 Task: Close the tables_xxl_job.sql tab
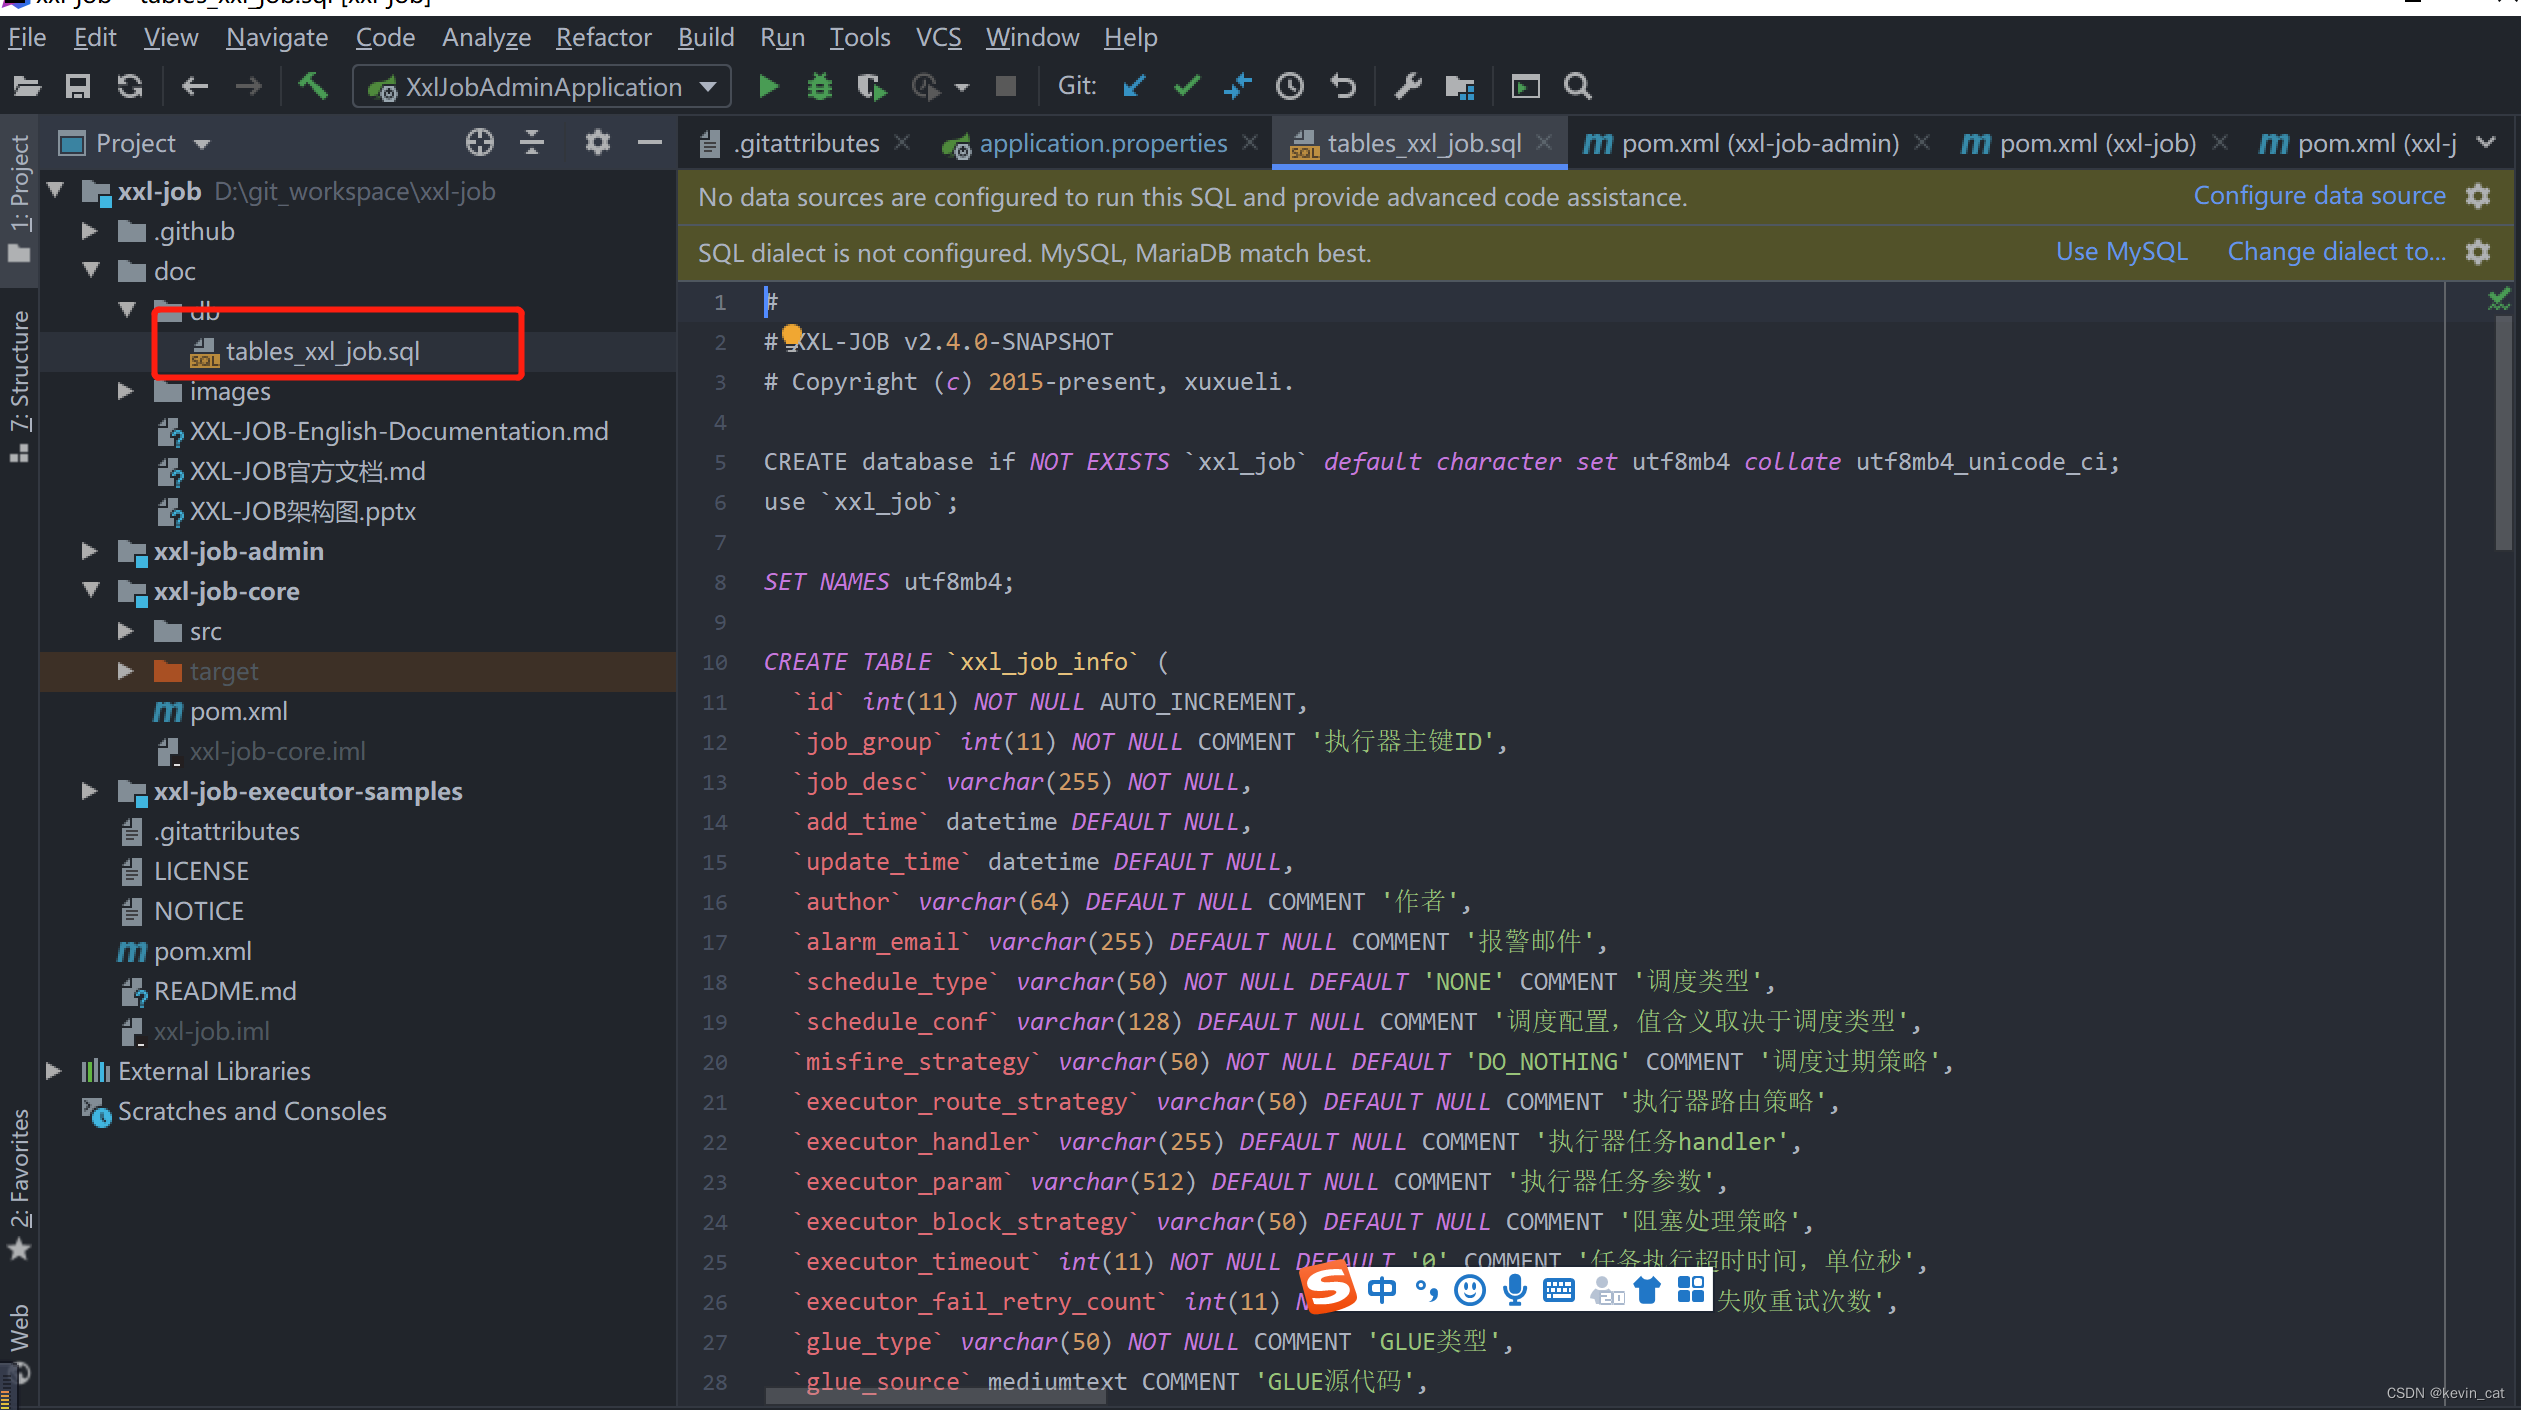[1544, 143]
